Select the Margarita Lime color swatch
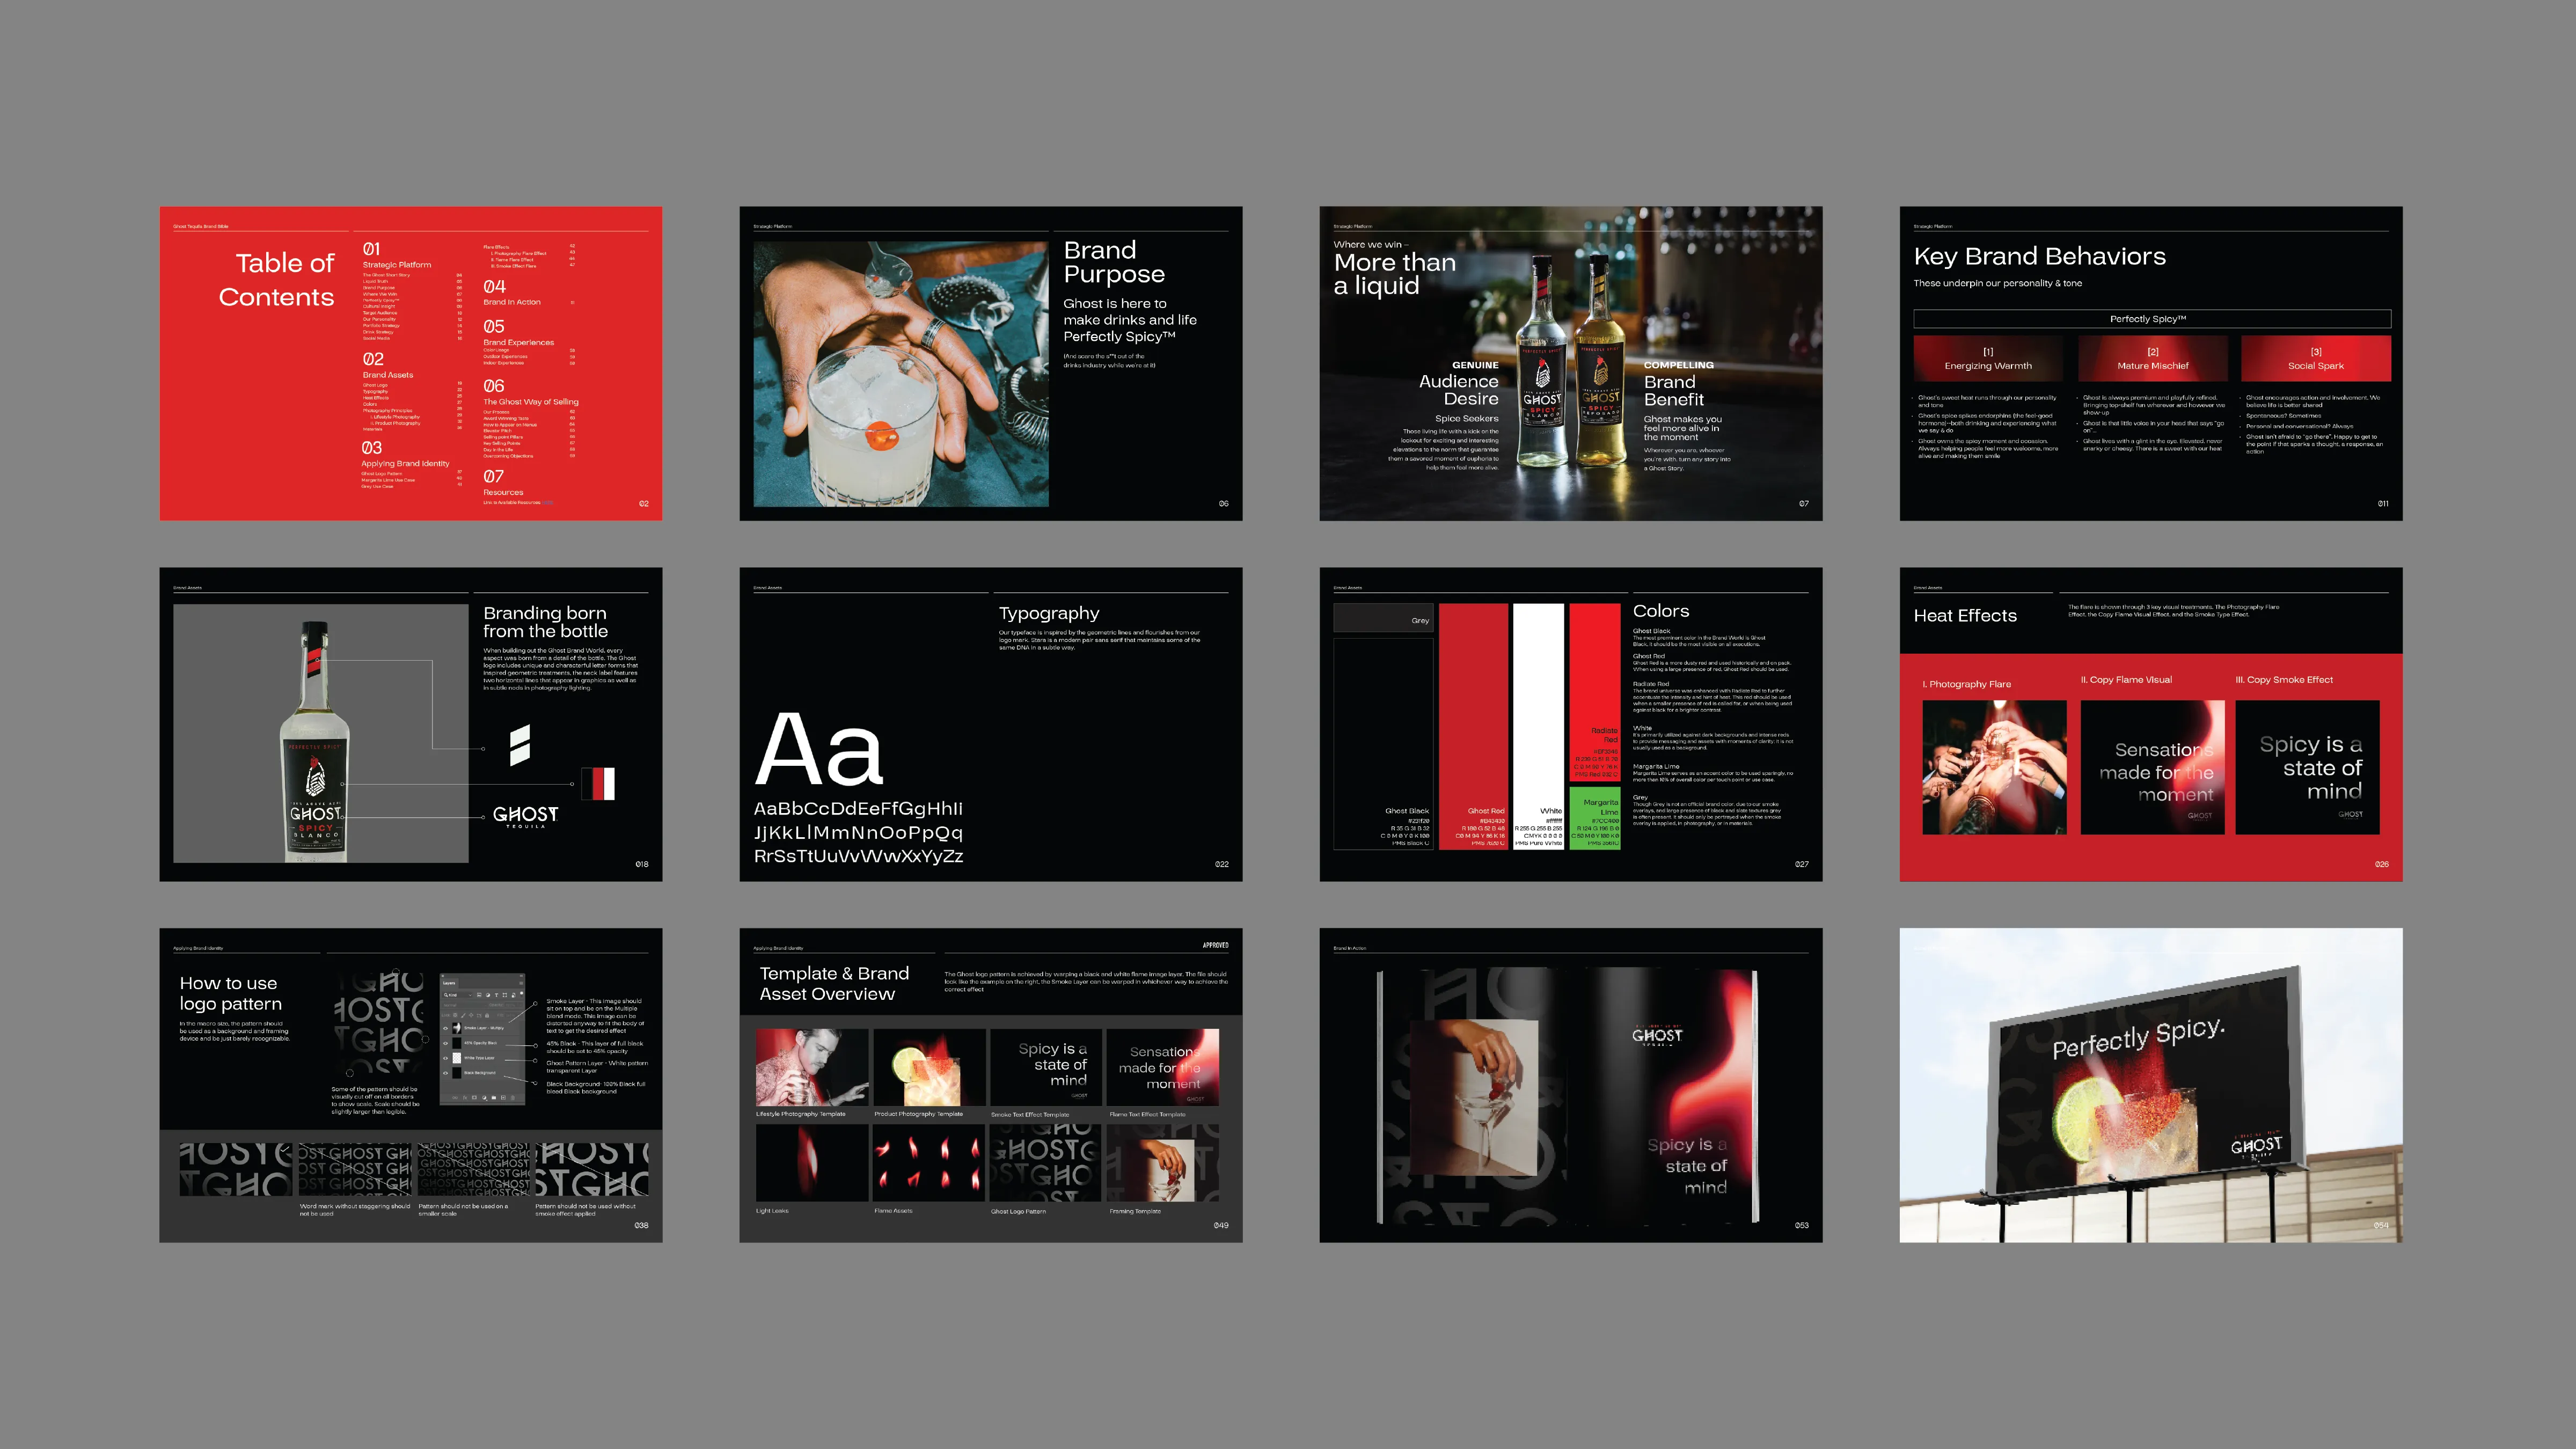This screenshot has width=2576, height=1449. [1594, 818]
